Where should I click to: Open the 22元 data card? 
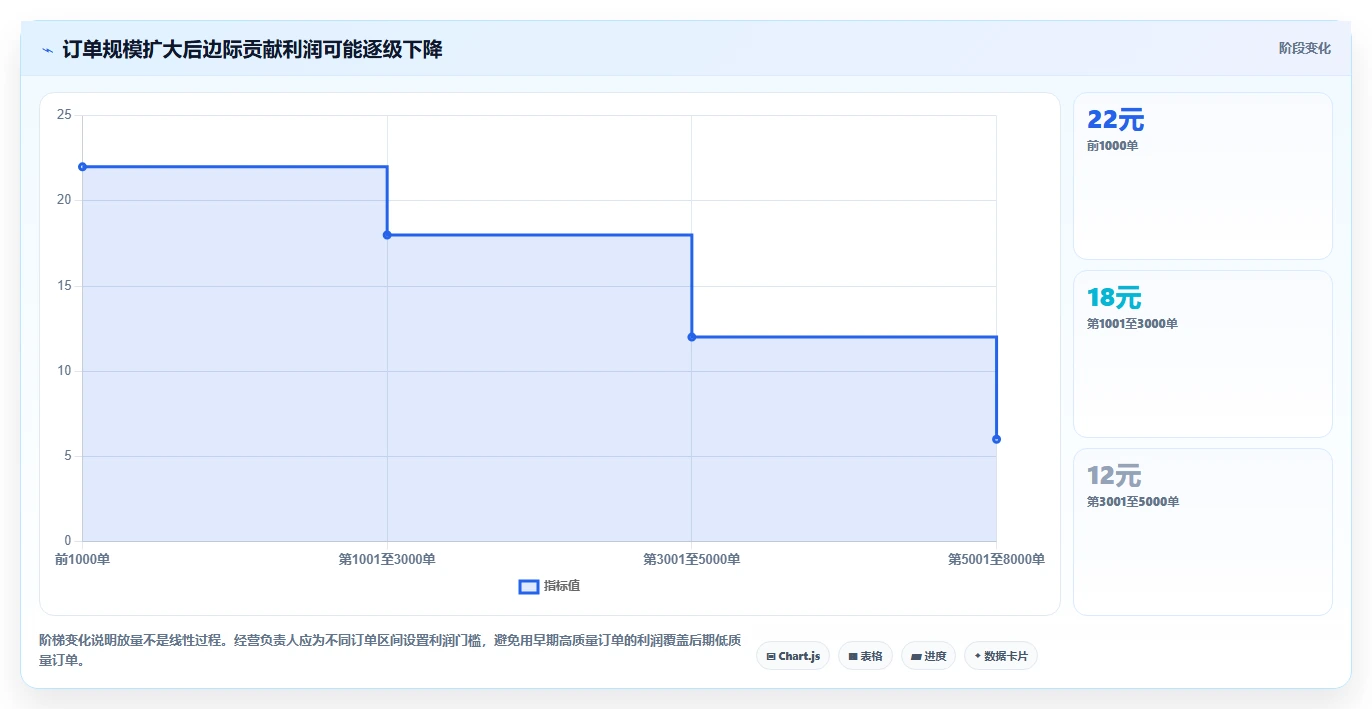click(x=1202, y=176)
